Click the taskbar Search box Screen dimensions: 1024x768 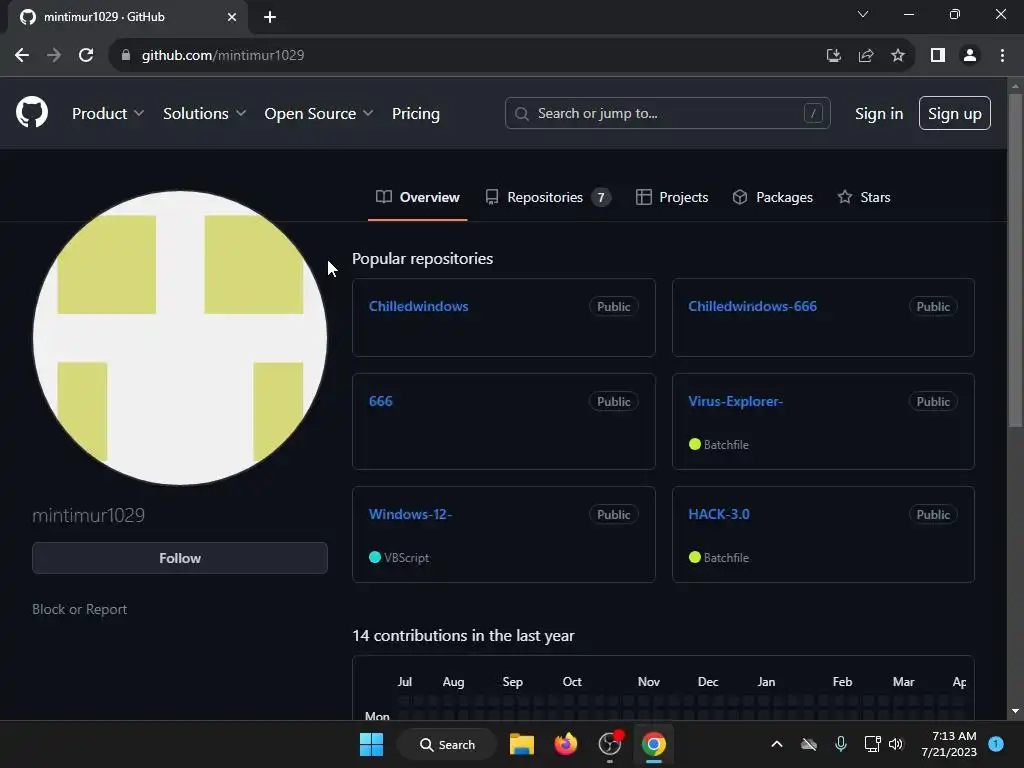[x=448, y=744]
